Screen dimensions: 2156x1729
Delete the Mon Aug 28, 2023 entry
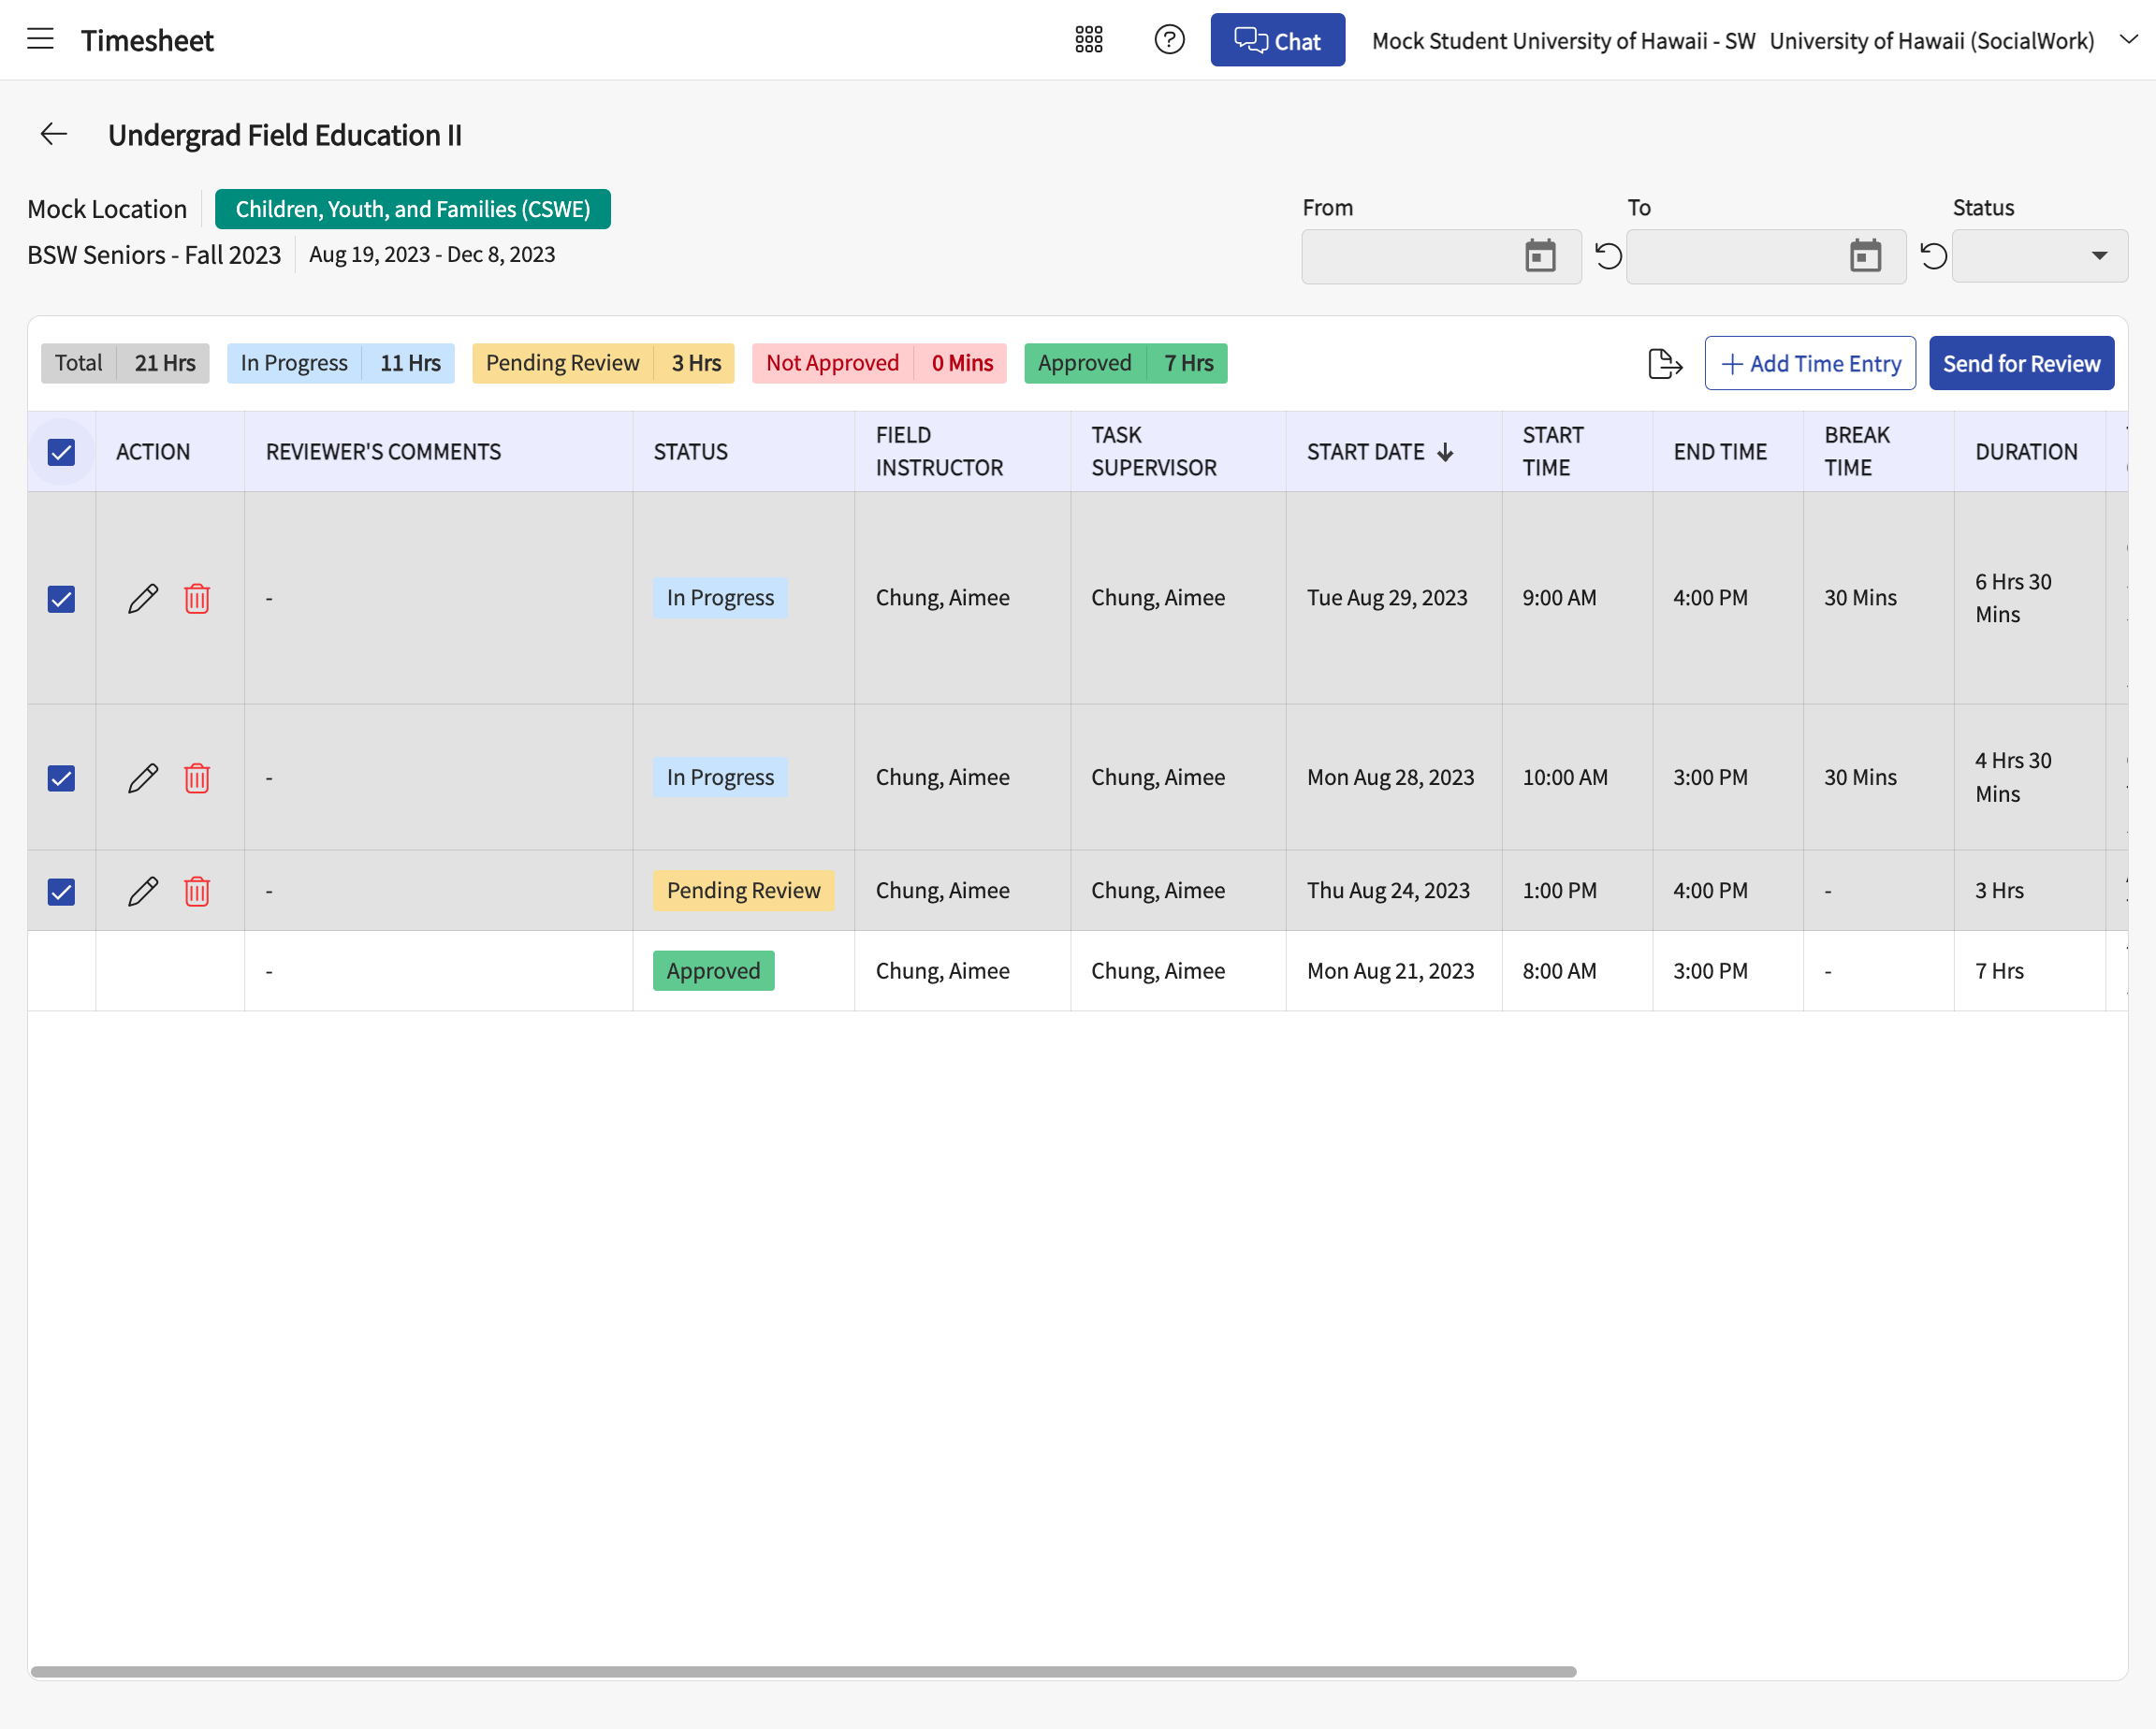[197, 778]
